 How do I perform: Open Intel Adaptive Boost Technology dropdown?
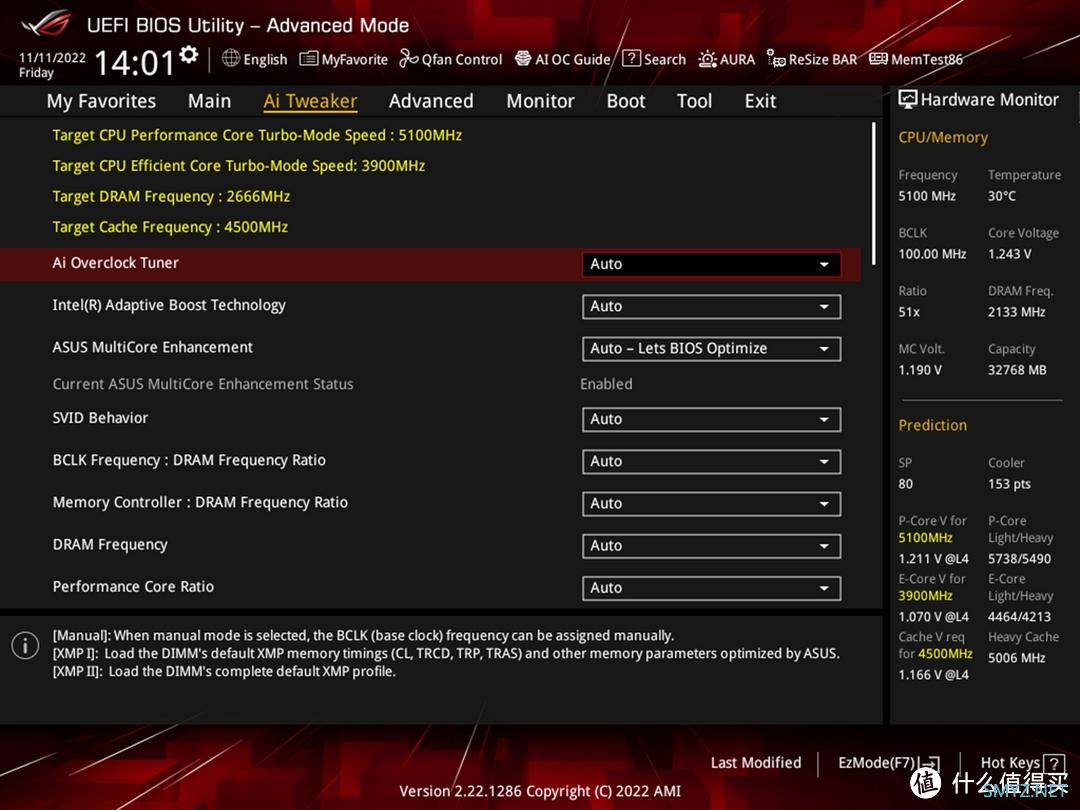712,307
